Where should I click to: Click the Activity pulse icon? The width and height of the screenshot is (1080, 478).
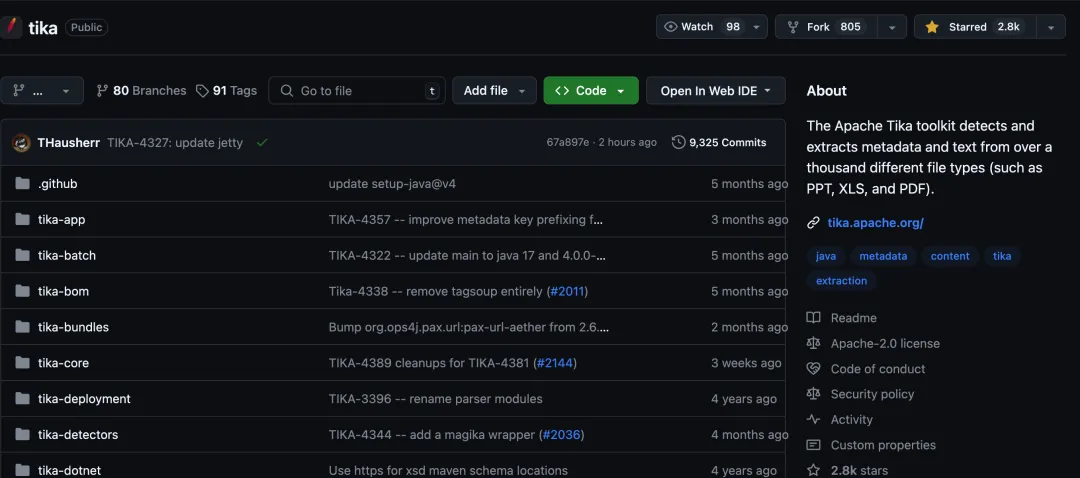[x=813, y=419]
